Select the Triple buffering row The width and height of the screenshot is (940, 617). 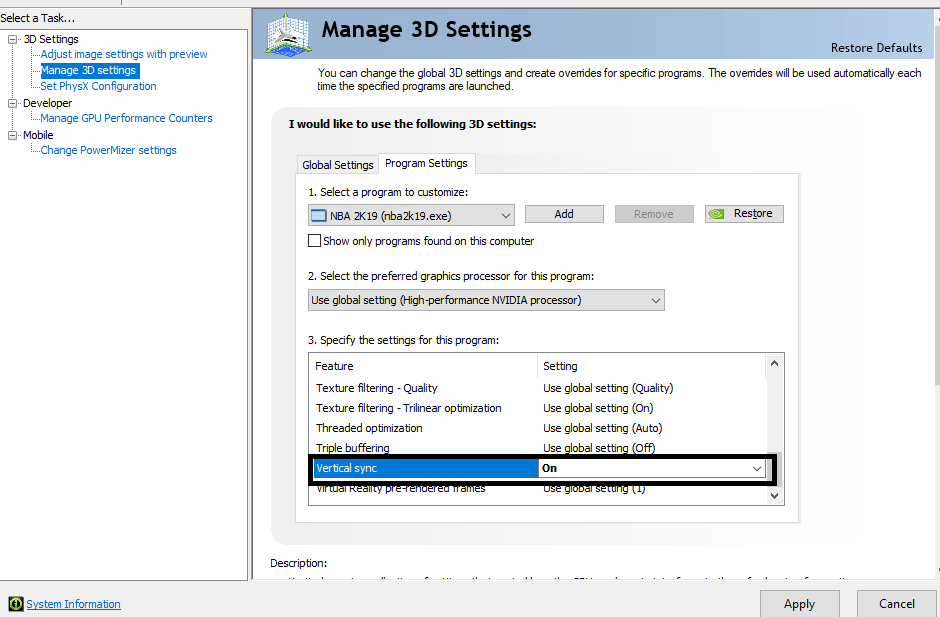coord(539,447)
